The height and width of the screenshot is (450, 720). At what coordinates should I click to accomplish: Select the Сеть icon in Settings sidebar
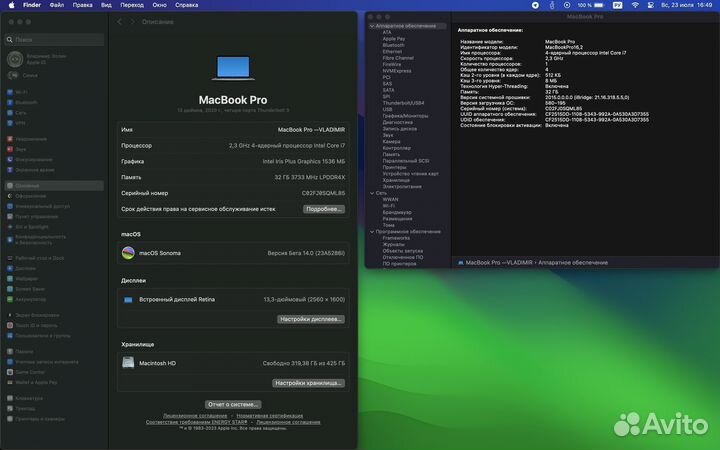(x=10, y=112)
